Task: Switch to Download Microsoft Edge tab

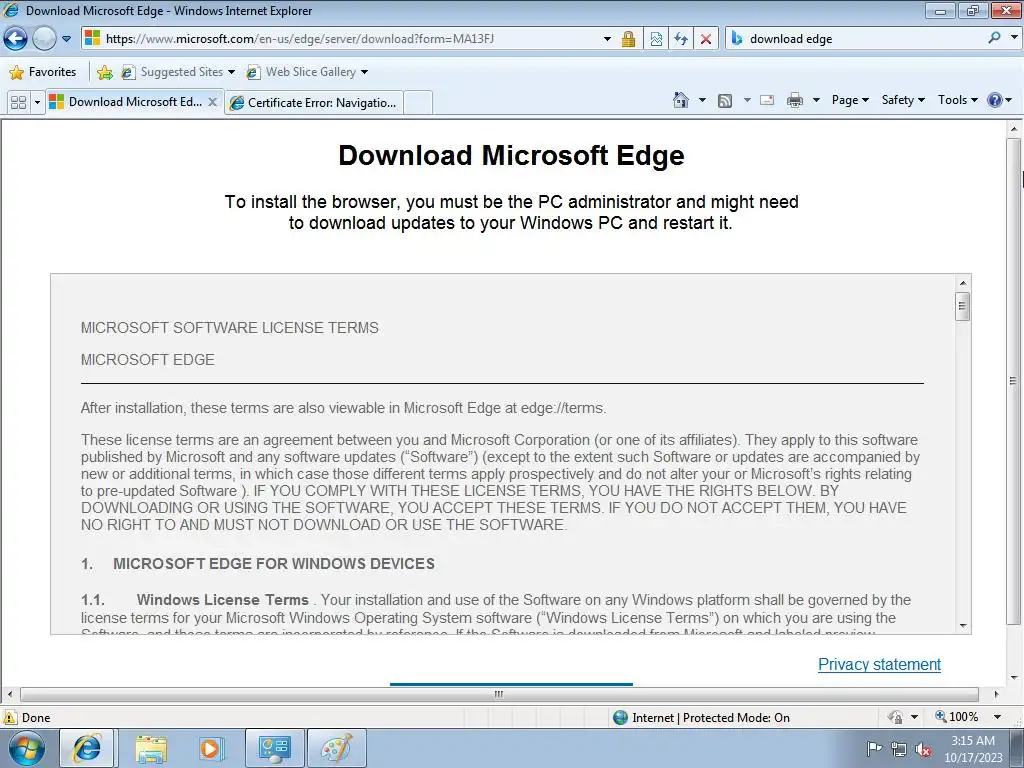Action: pos(127,102)
